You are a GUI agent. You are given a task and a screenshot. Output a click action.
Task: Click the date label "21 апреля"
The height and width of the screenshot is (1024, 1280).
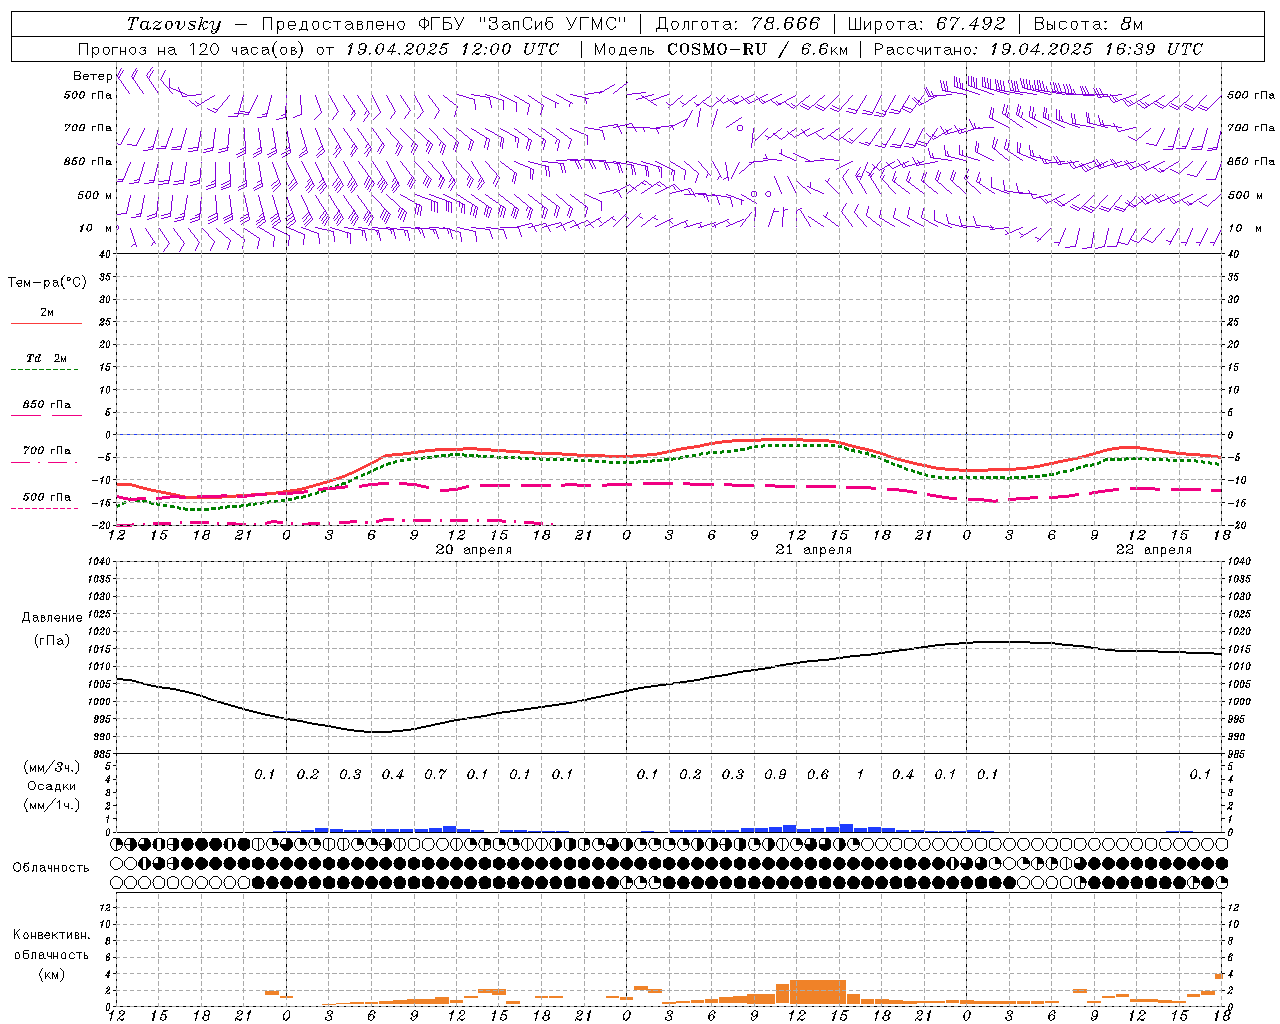[814, 550]
